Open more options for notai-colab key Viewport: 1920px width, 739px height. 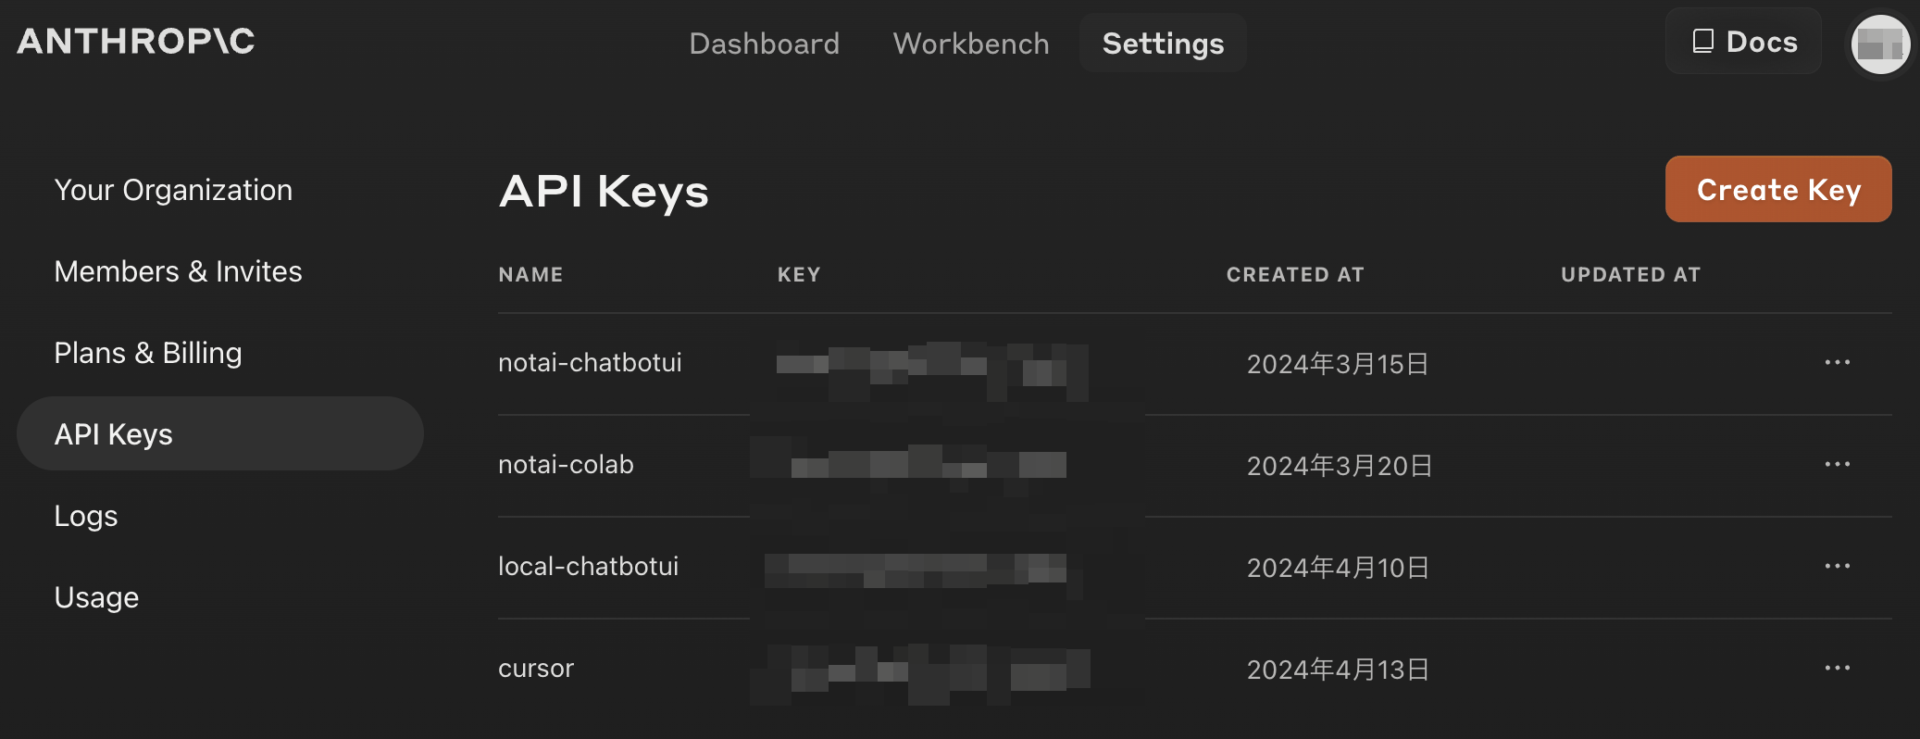click(1837, 465)
